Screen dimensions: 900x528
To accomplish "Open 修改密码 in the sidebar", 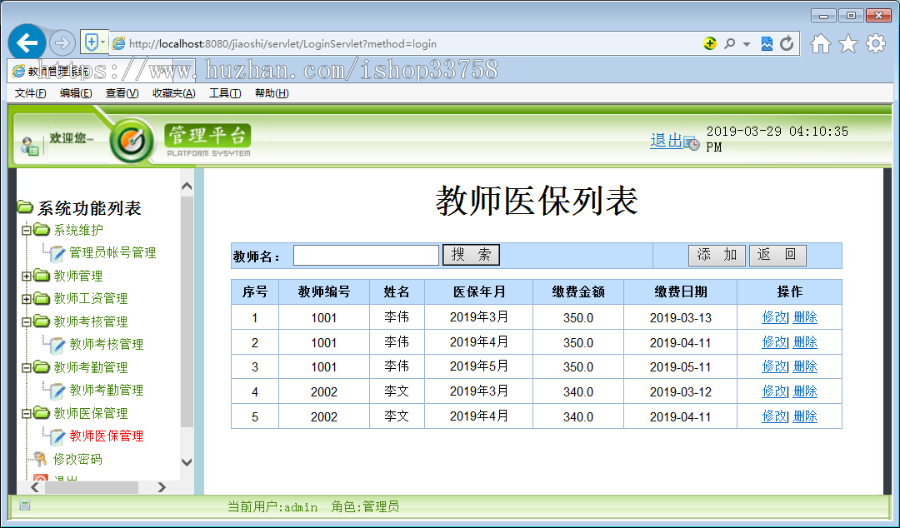I will [77, 459].
